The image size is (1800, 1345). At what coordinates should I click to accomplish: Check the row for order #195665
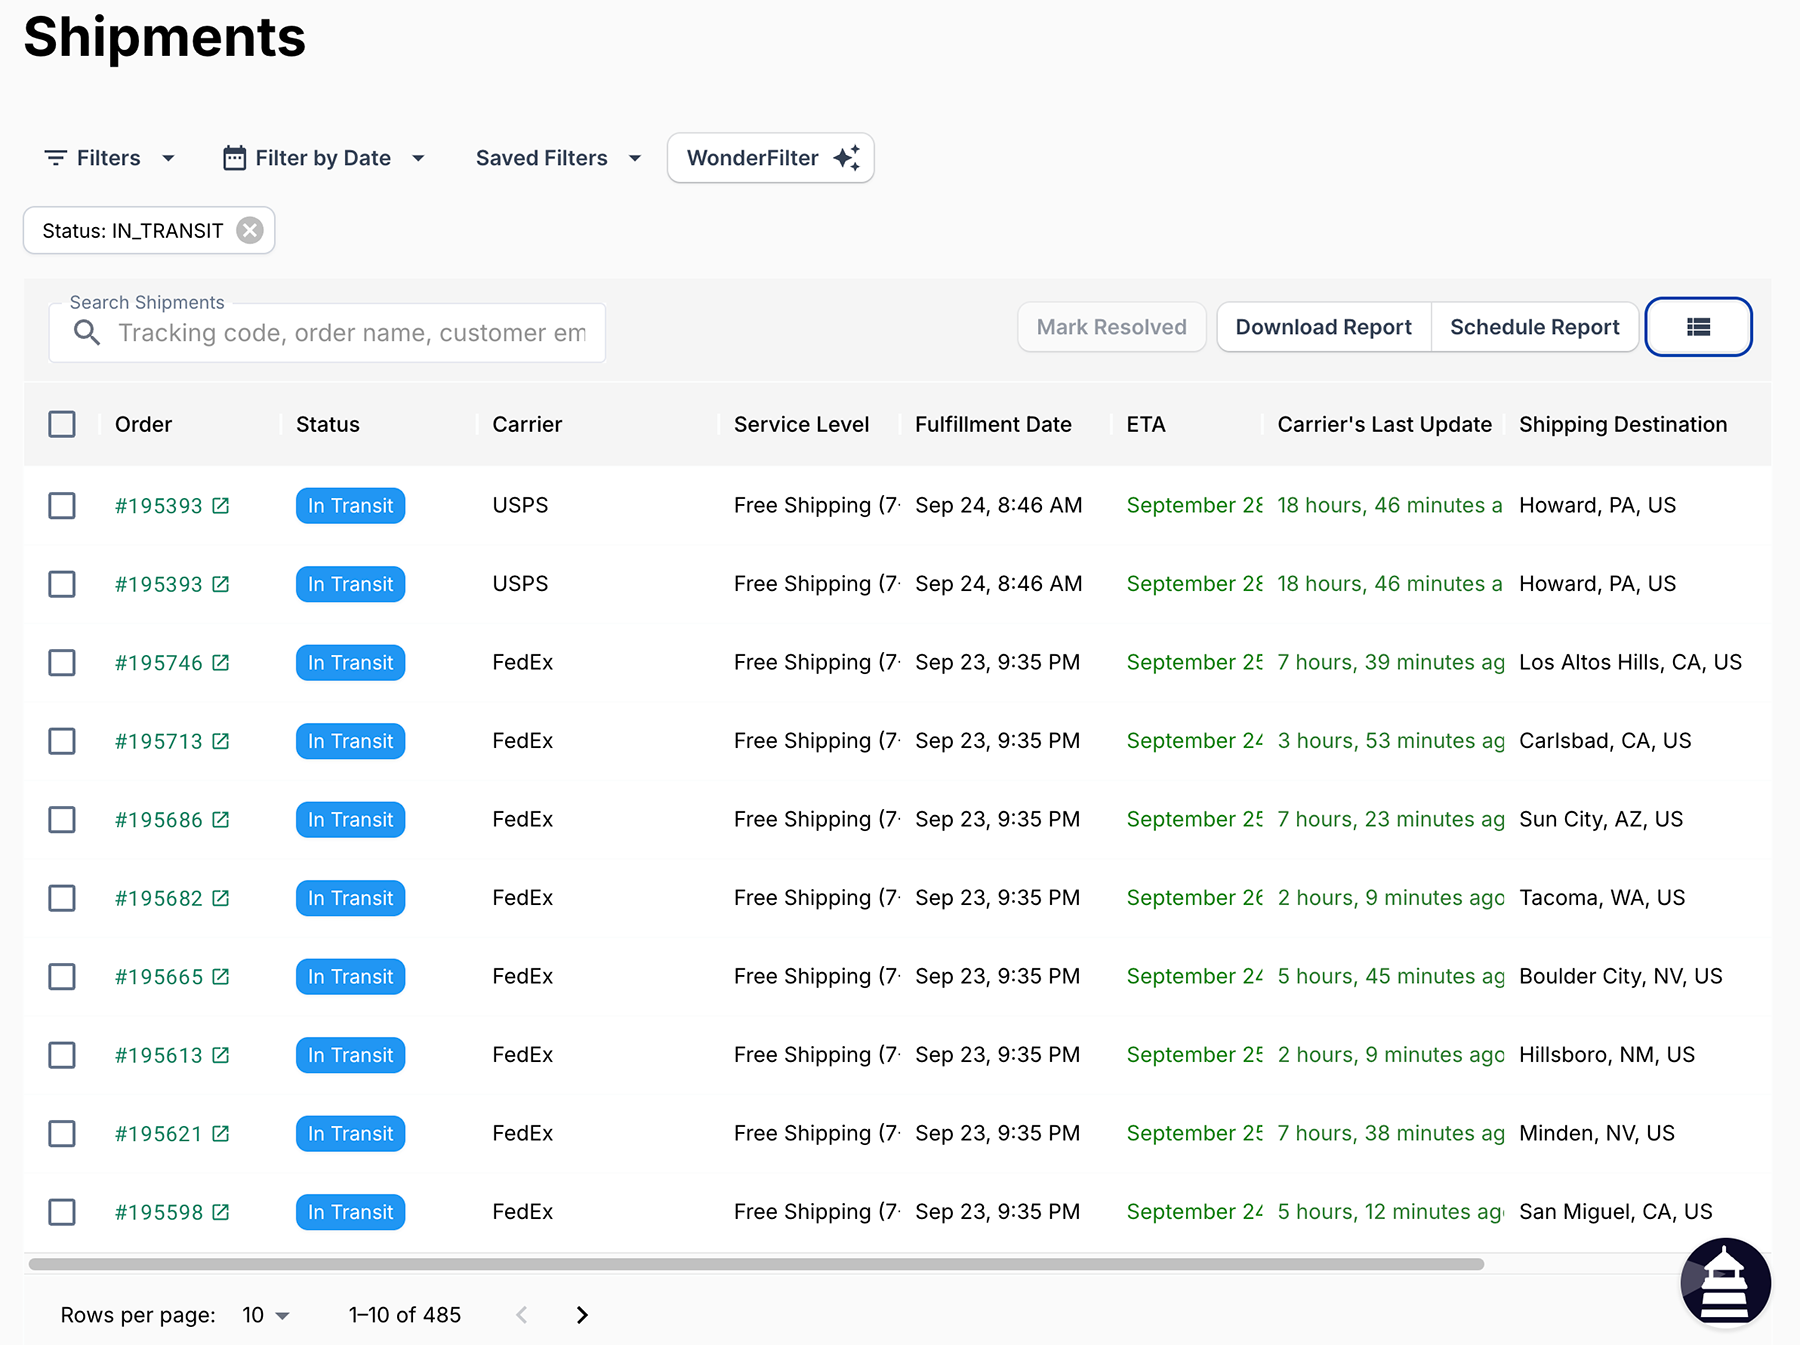(x=62, y=976)
